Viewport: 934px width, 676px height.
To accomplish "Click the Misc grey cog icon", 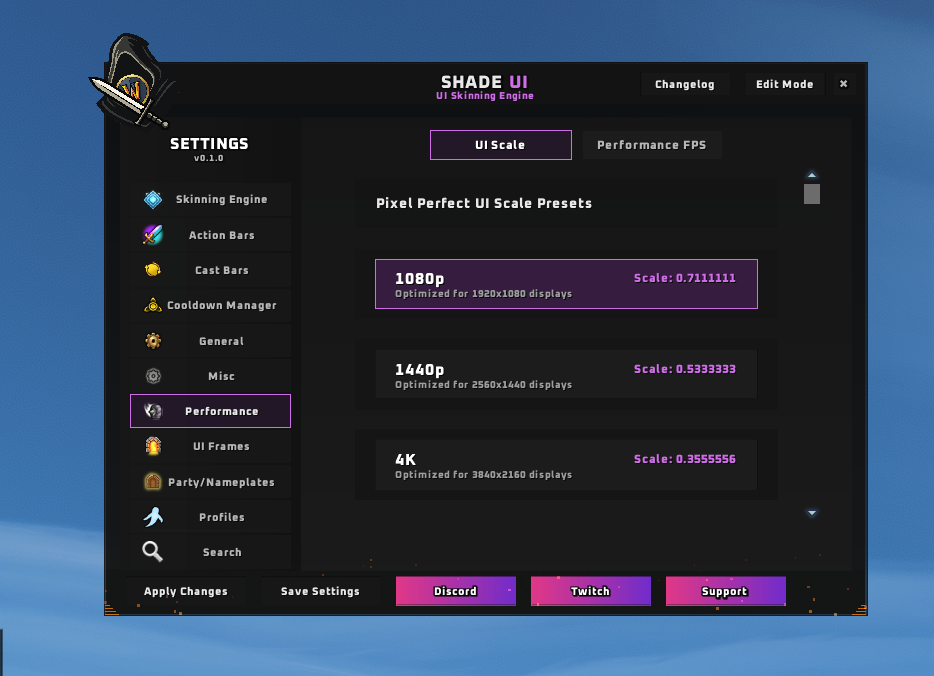I will pos(153,376).
